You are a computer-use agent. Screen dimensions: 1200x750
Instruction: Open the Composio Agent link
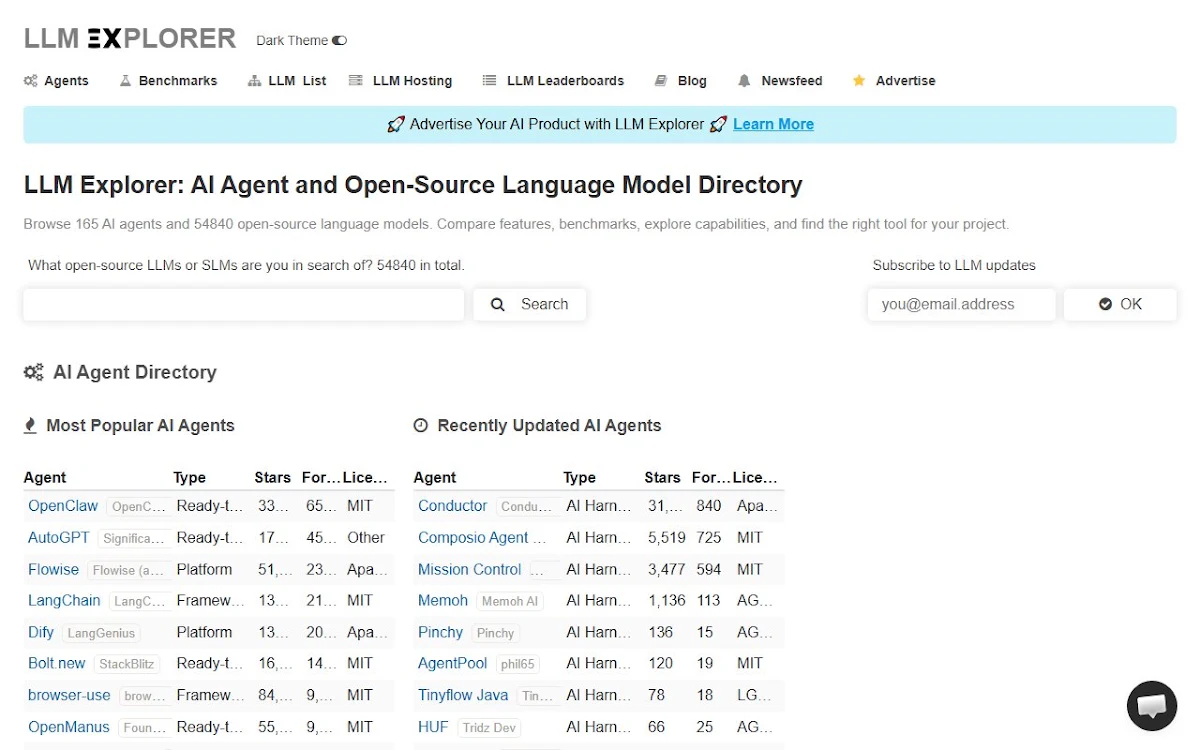tap(482, 537)
